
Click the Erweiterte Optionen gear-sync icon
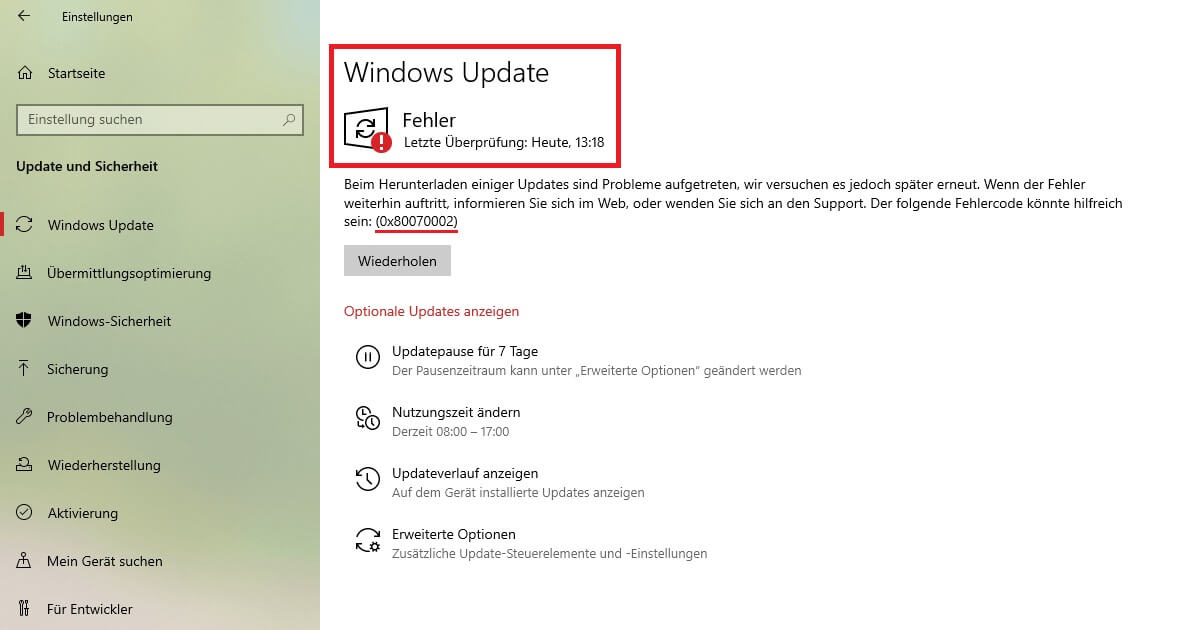(367, 540)
